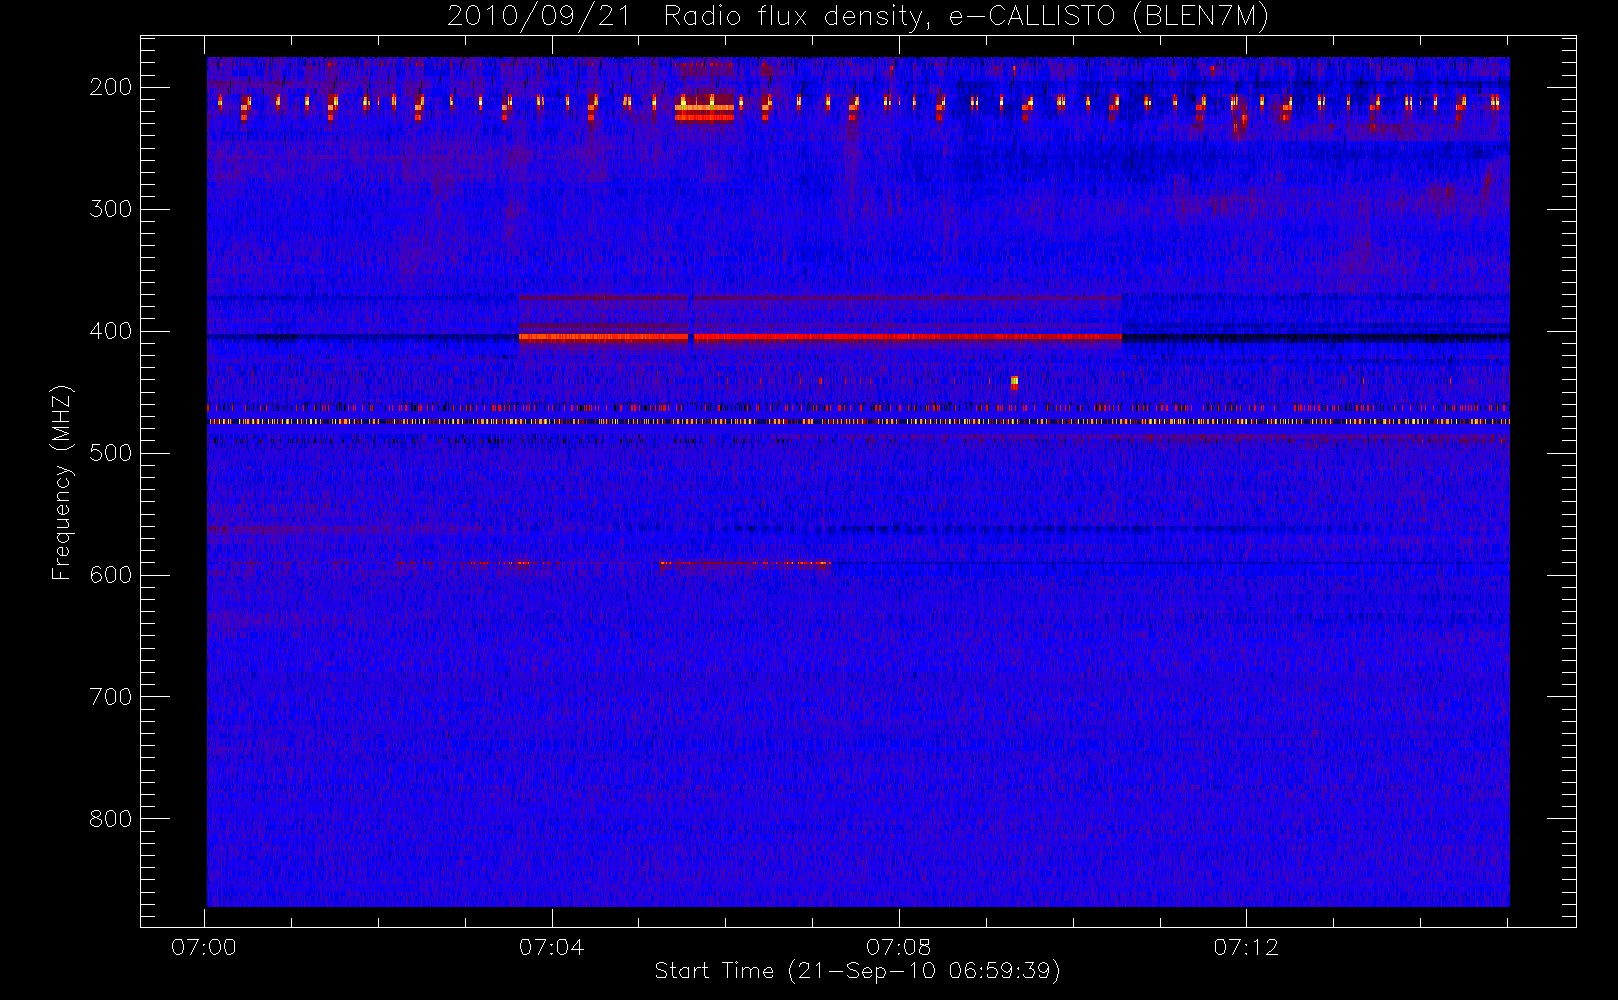The width and height of the screenshot is (1618, 1000).
Task: Click the 600 frequency tick label
Action: (x=110, y=575)
